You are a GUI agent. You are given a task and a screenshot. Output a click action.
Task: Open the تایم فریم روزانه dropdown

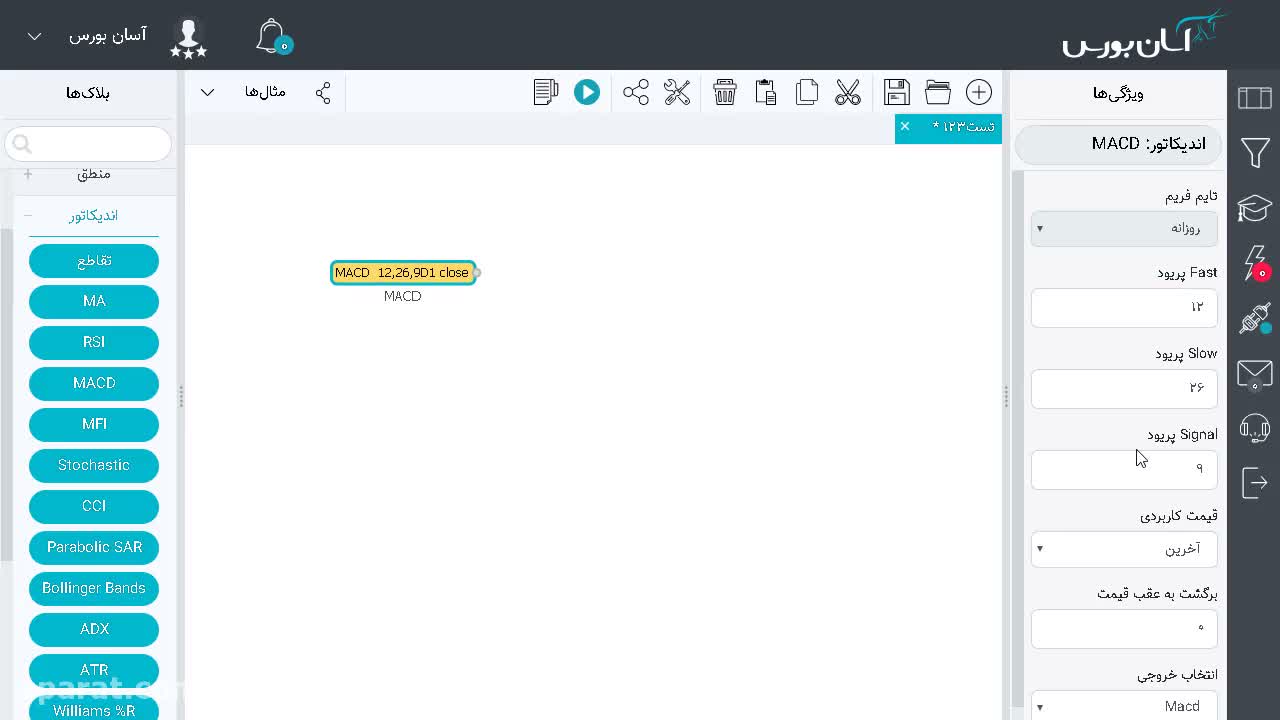tap(1124, 228)
